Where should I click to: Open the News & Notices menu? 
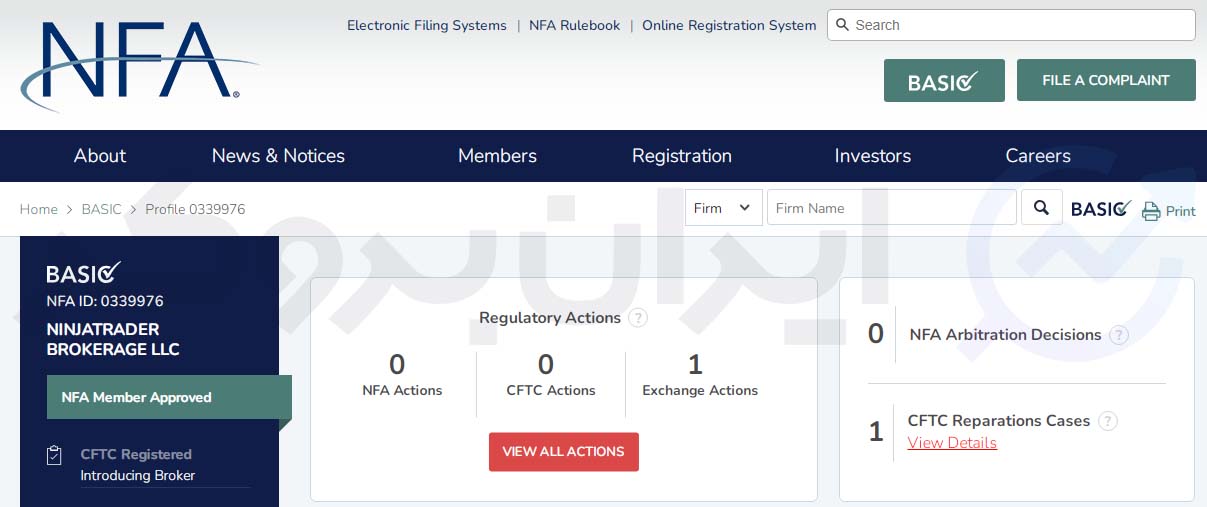tap(278, 156)
